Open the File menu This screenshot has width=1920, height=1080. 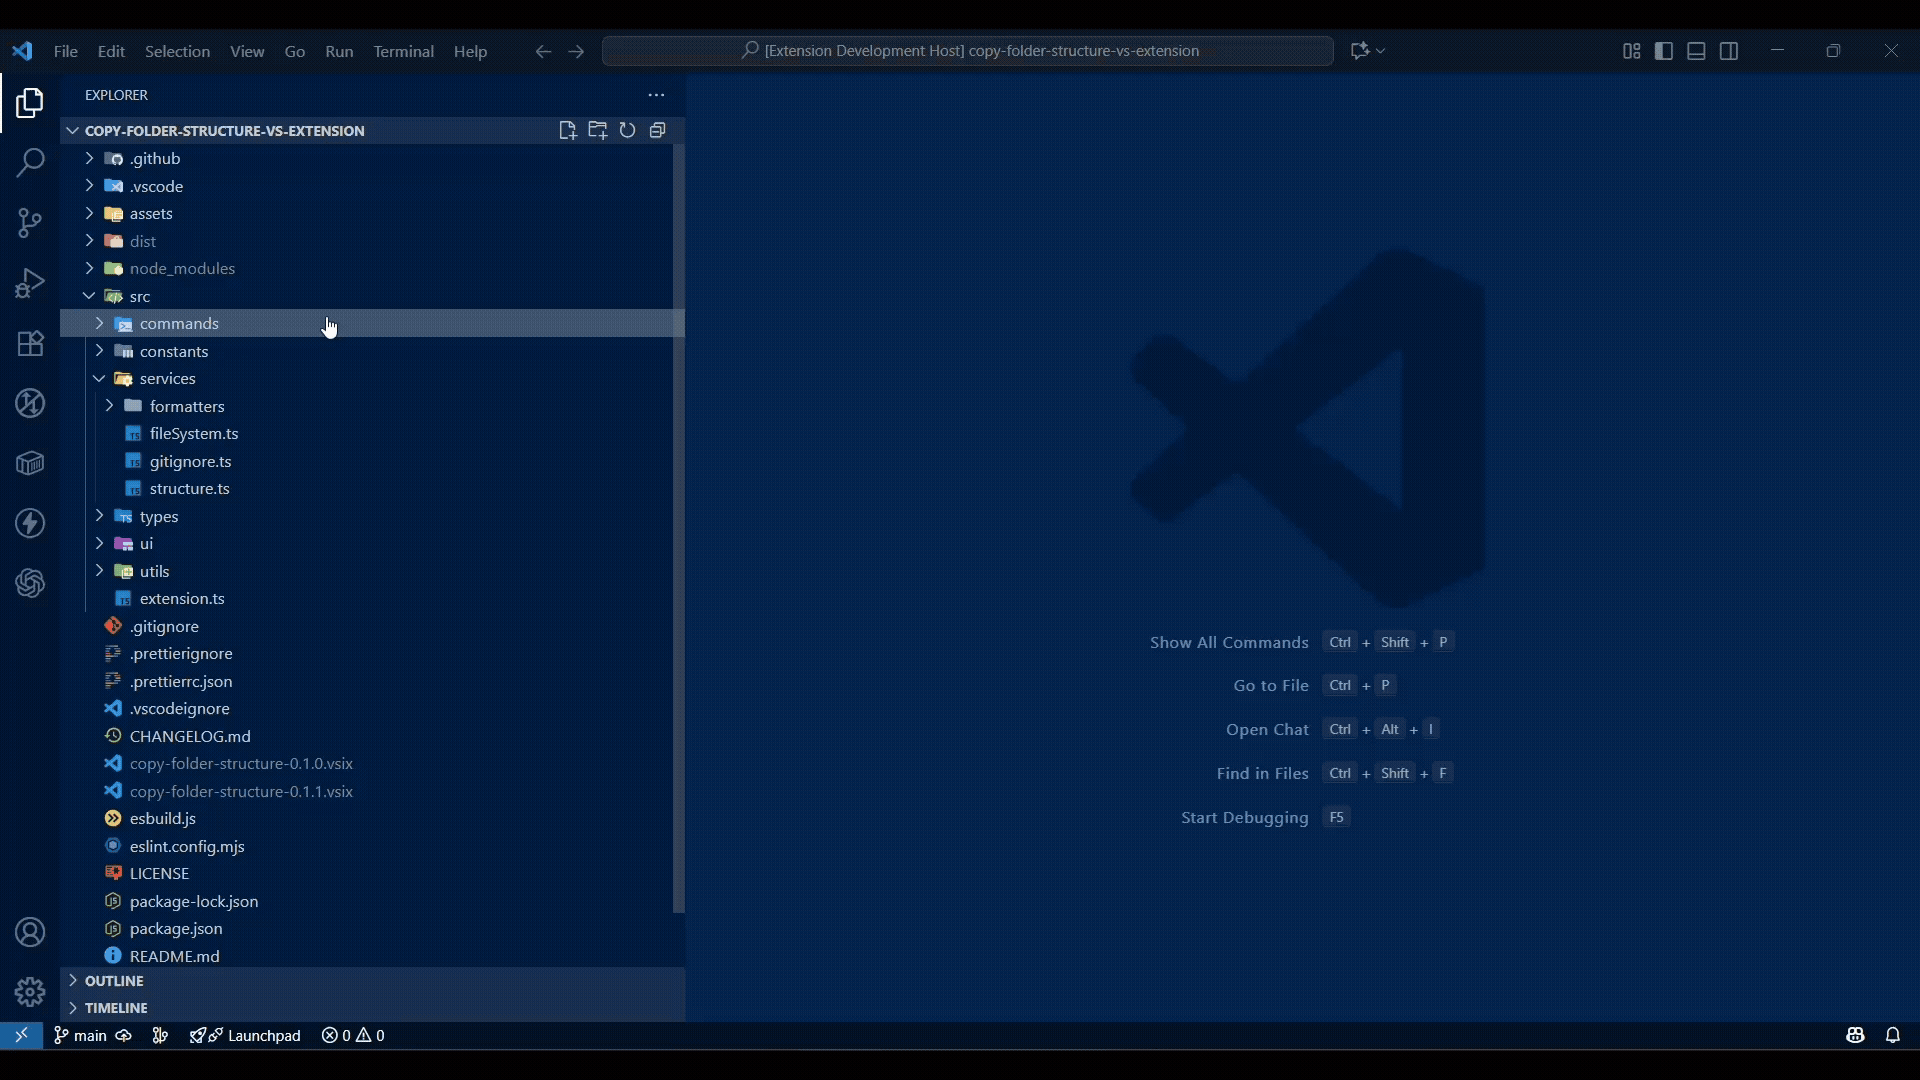[x=66, y=51]
